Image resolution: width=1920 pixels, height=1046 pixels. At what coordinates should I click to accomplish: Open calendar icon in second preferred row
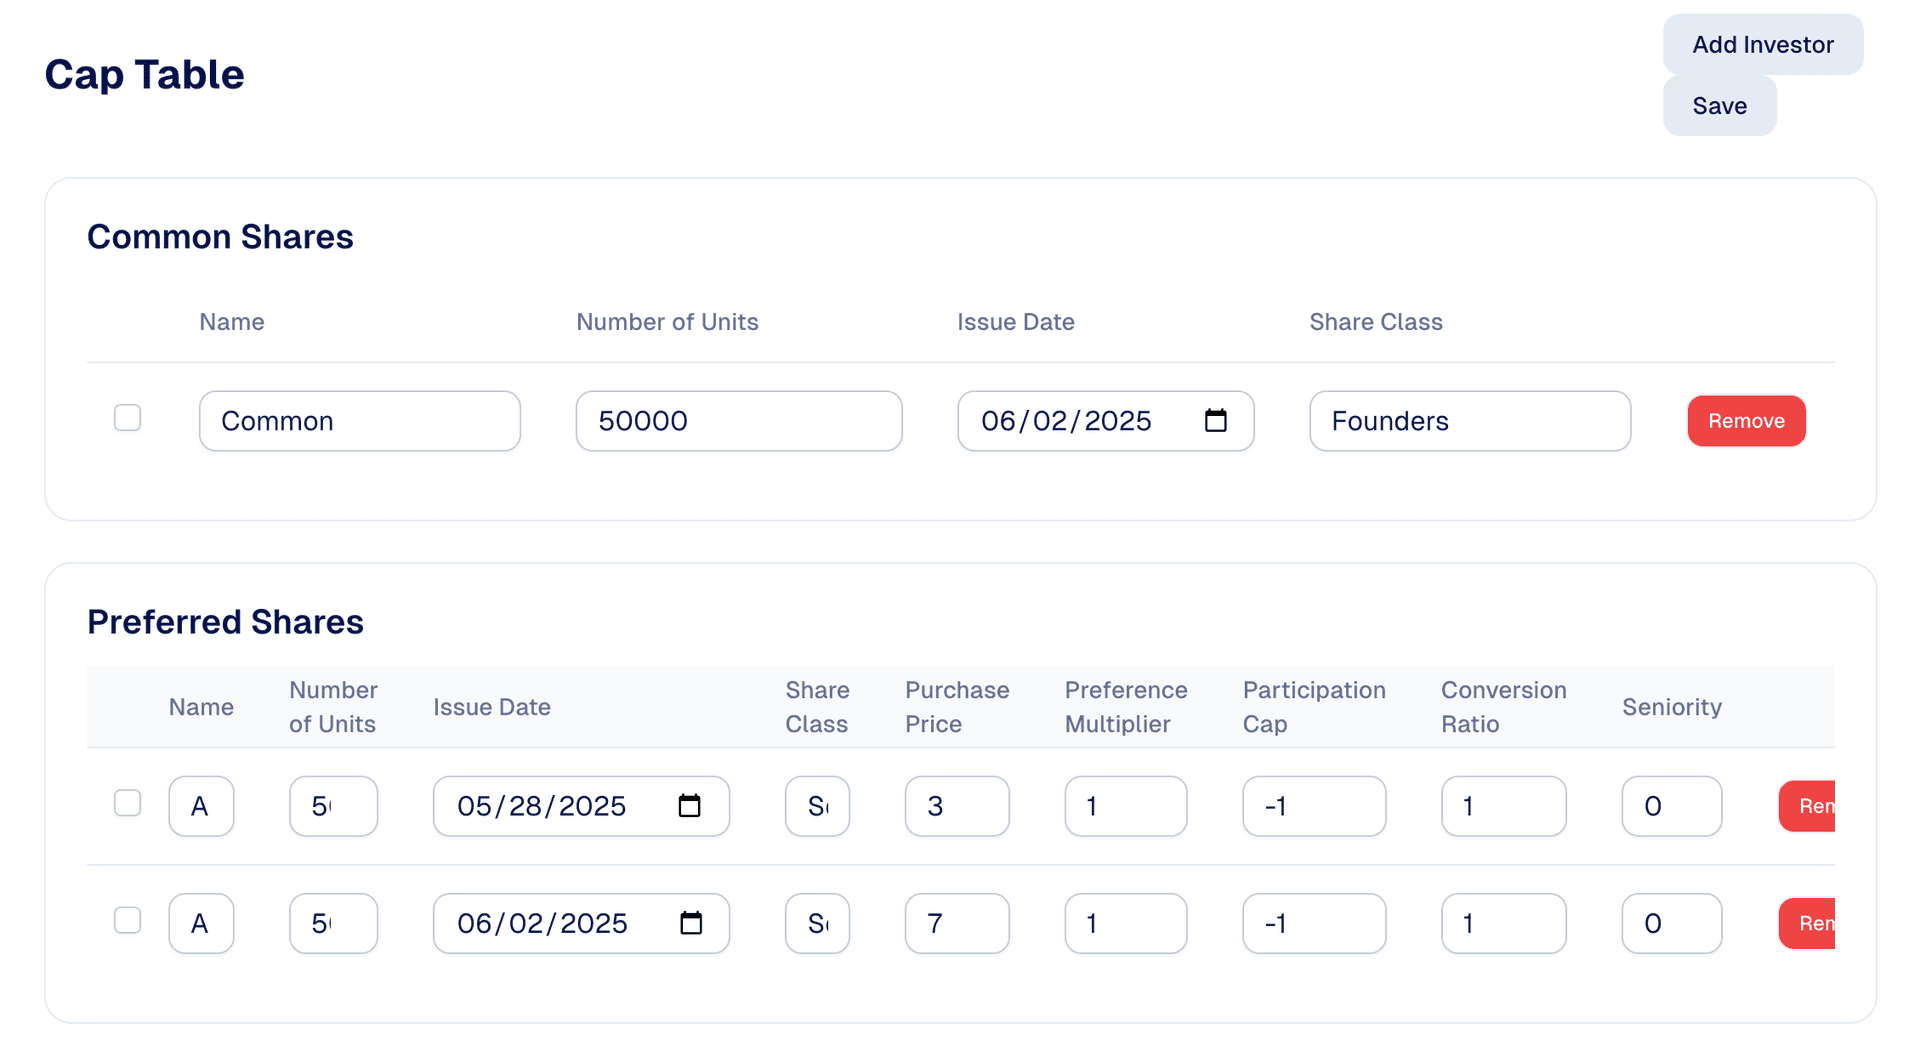click(690, 923)
